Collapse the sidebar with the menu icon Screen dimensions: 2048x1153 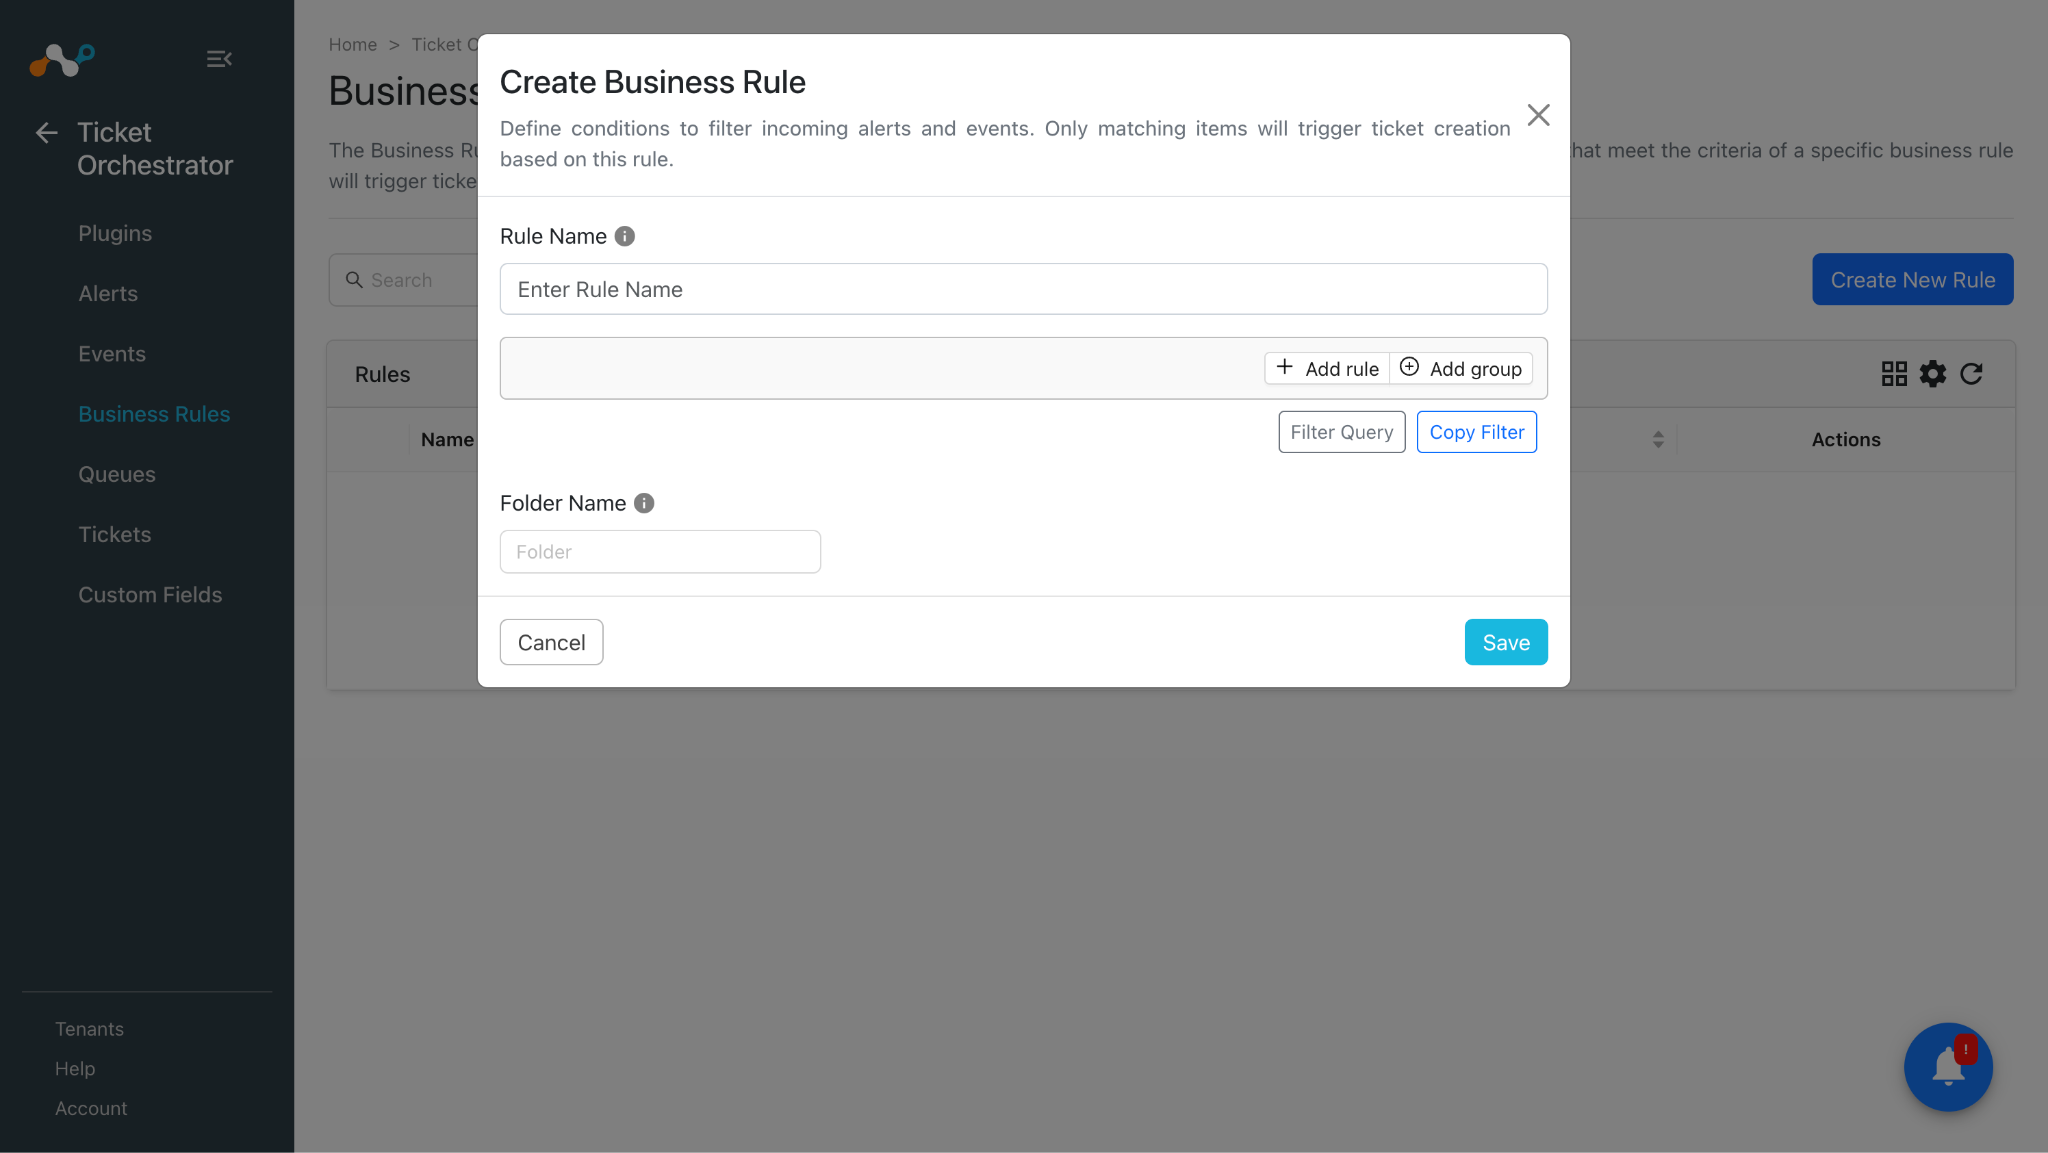click(219, 59)
